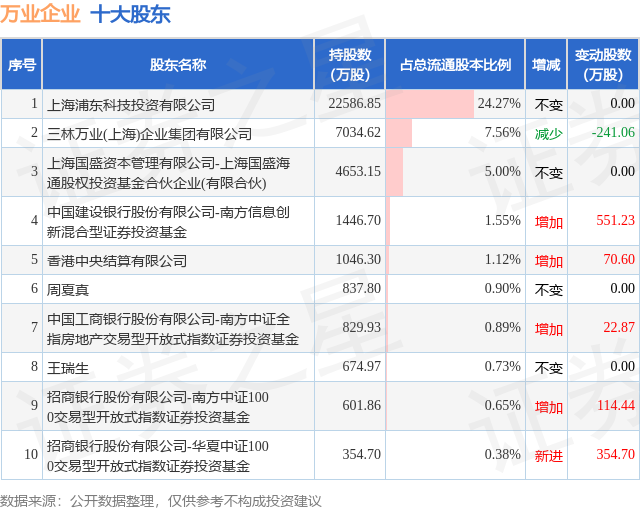Click the 不变 status in 王瑞生 row
Viewport: 640px width, 510px height.
[549, 368]
